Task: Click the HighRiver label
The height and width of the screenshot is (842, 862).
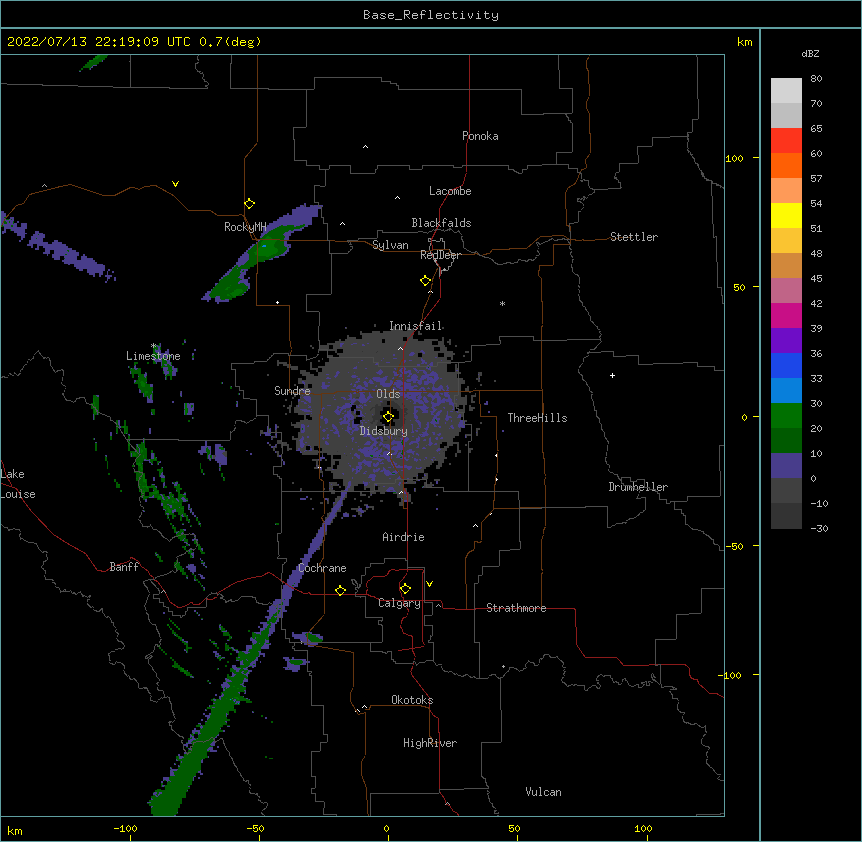Action: click(x=430, y=743)
